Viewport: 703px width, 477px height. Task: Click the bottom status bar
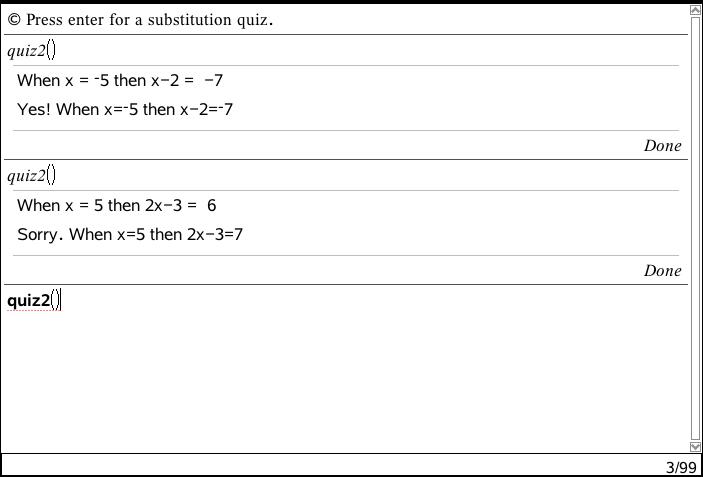[x=330, y=466]
